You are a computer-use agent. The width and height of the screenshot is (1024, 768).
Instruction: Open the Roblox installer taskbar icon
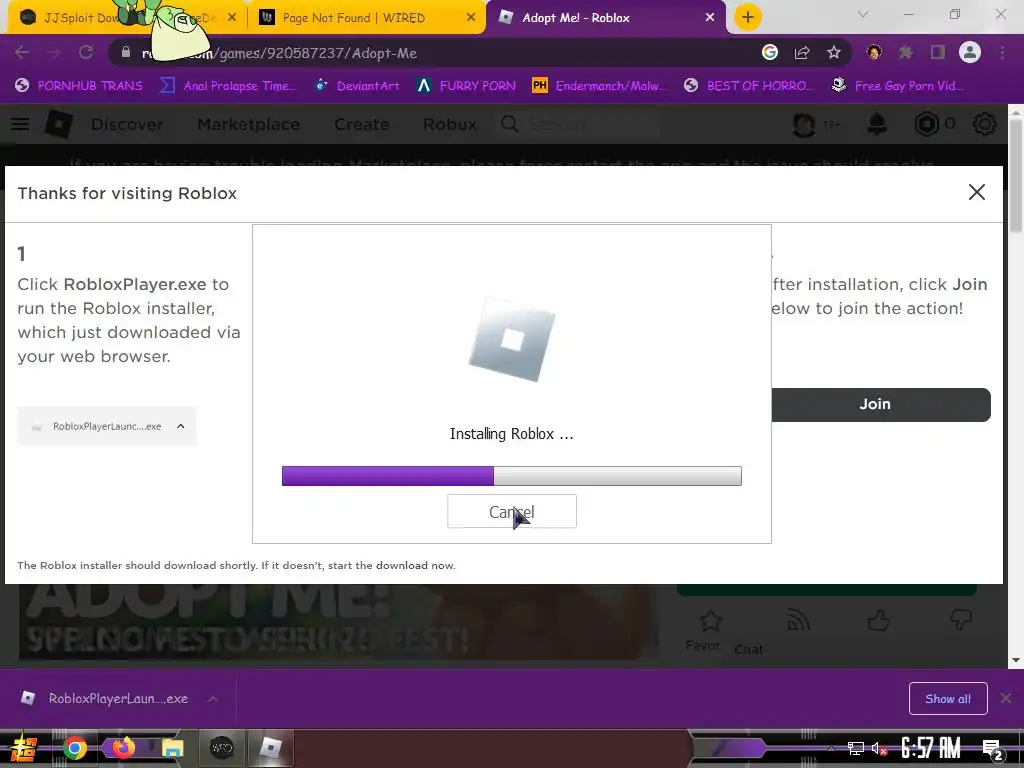pos(270,748)
